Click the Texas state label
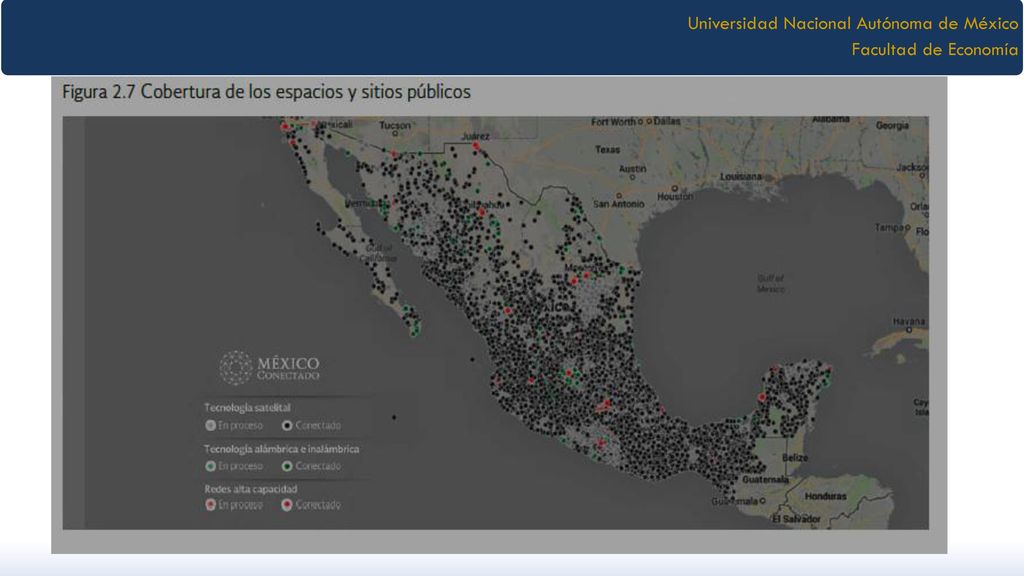1024x576 pixels. tap(607, 150)
